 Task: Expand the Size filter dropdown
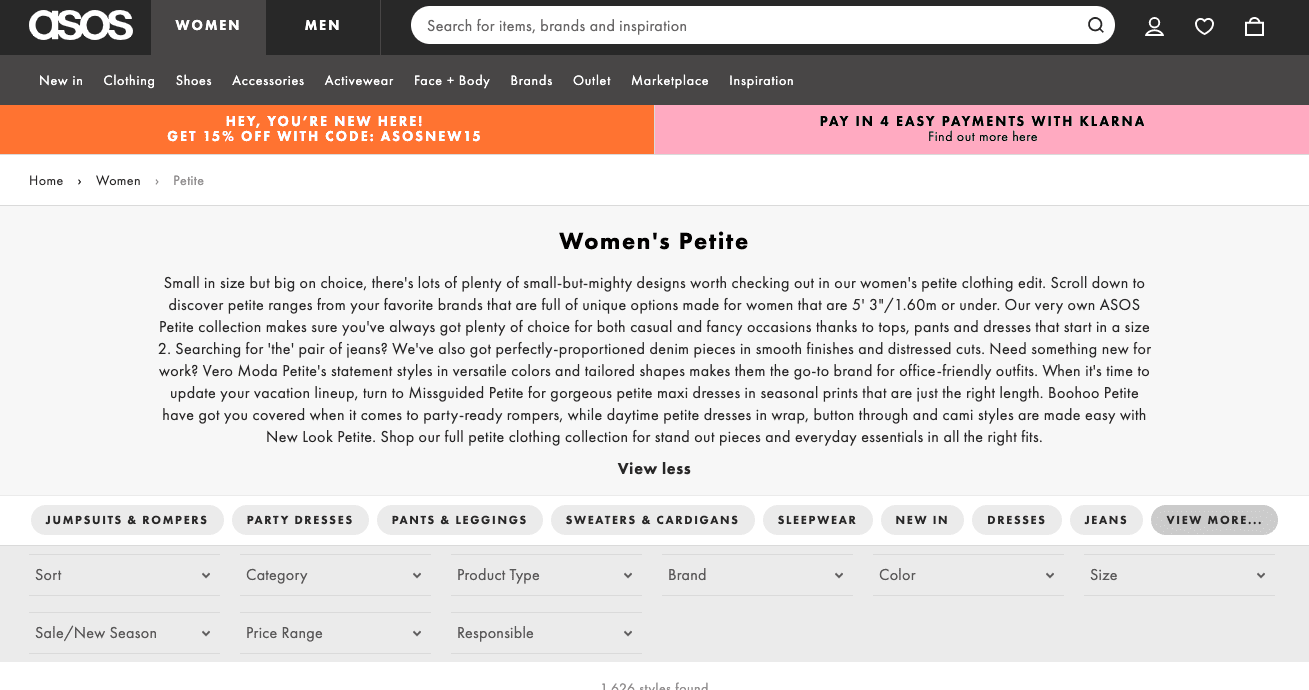coord(1179,575)
